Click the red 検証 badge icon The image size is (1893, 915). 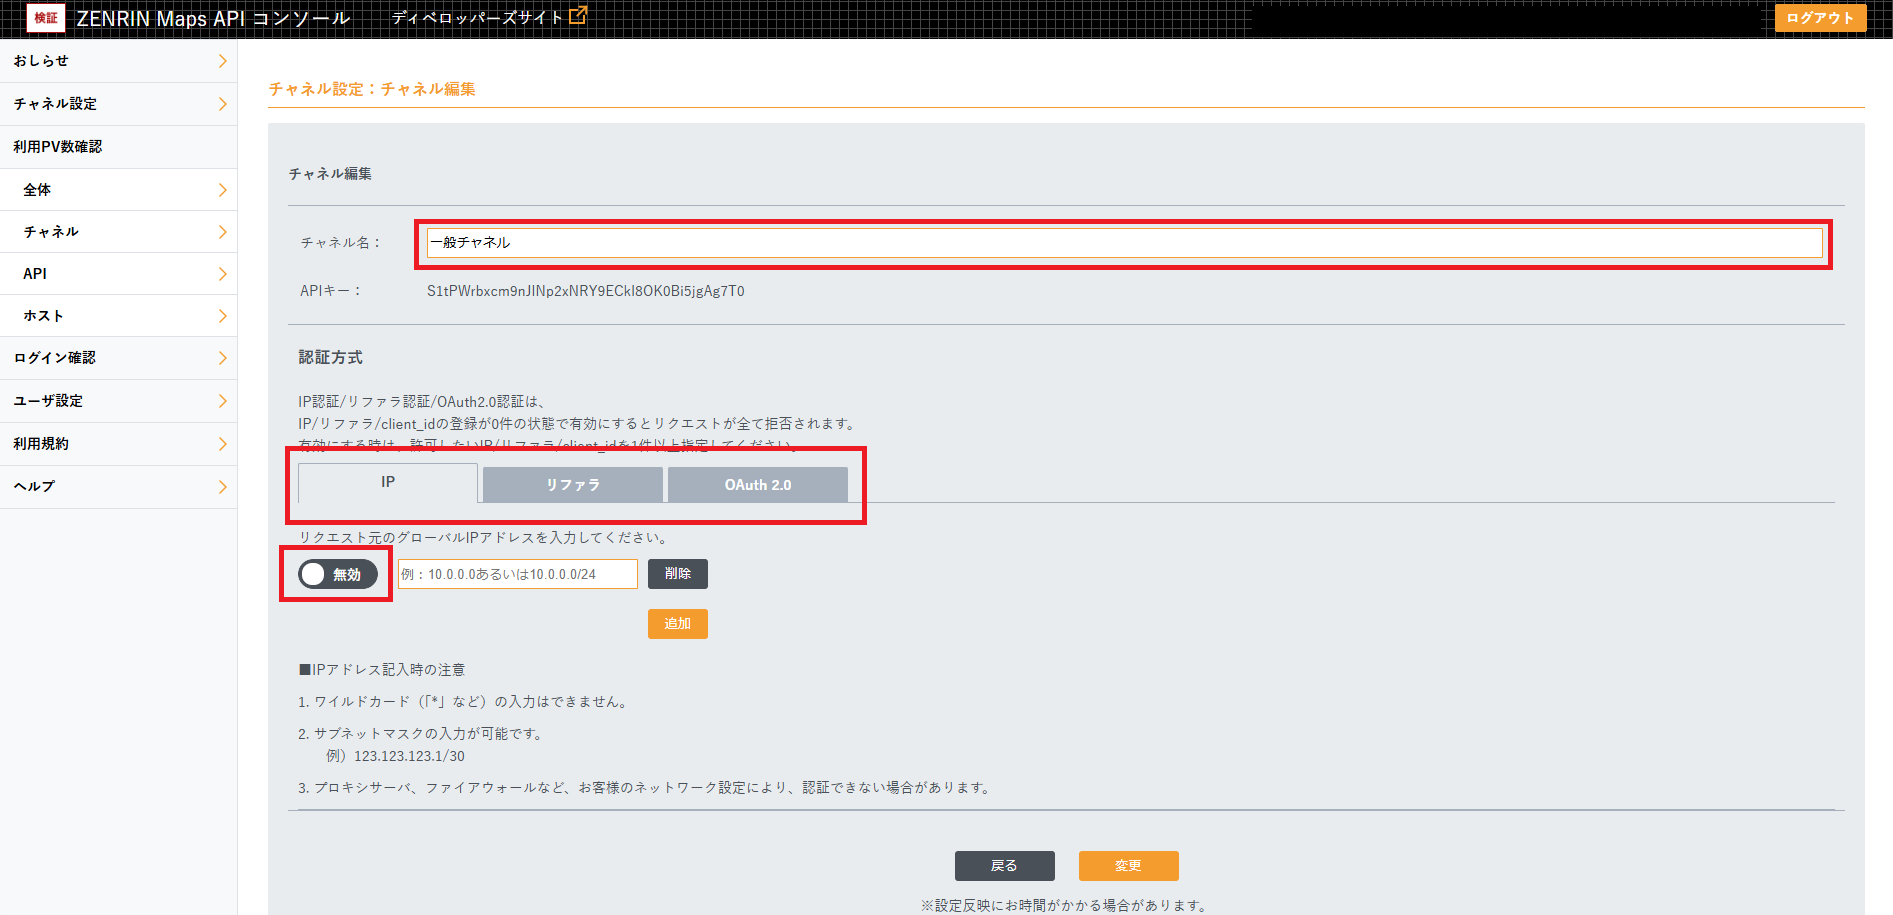(45, 17)
